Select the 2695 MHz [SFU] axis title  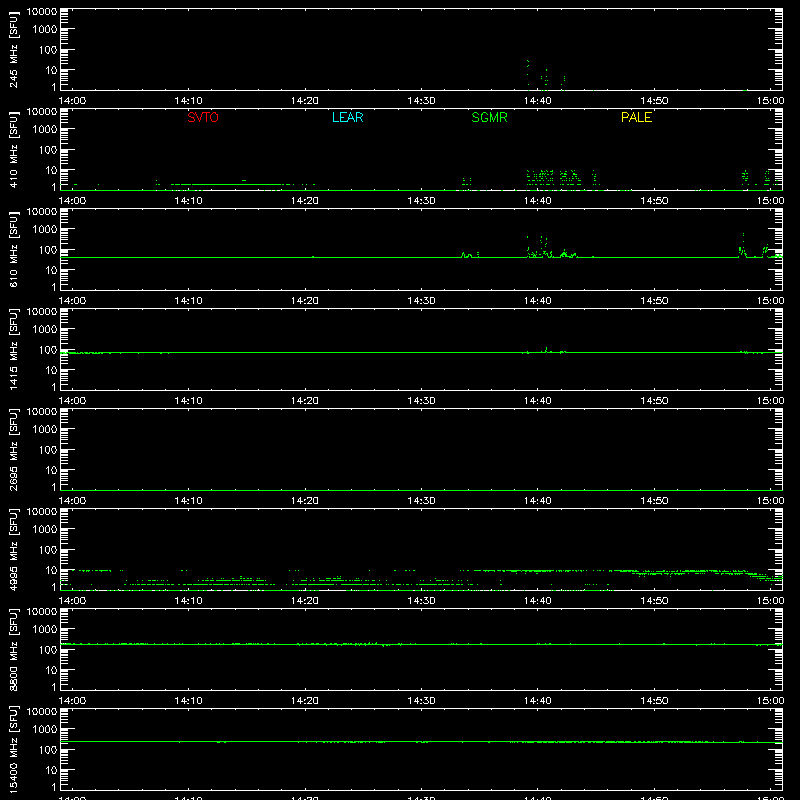[x=14, y=449]
